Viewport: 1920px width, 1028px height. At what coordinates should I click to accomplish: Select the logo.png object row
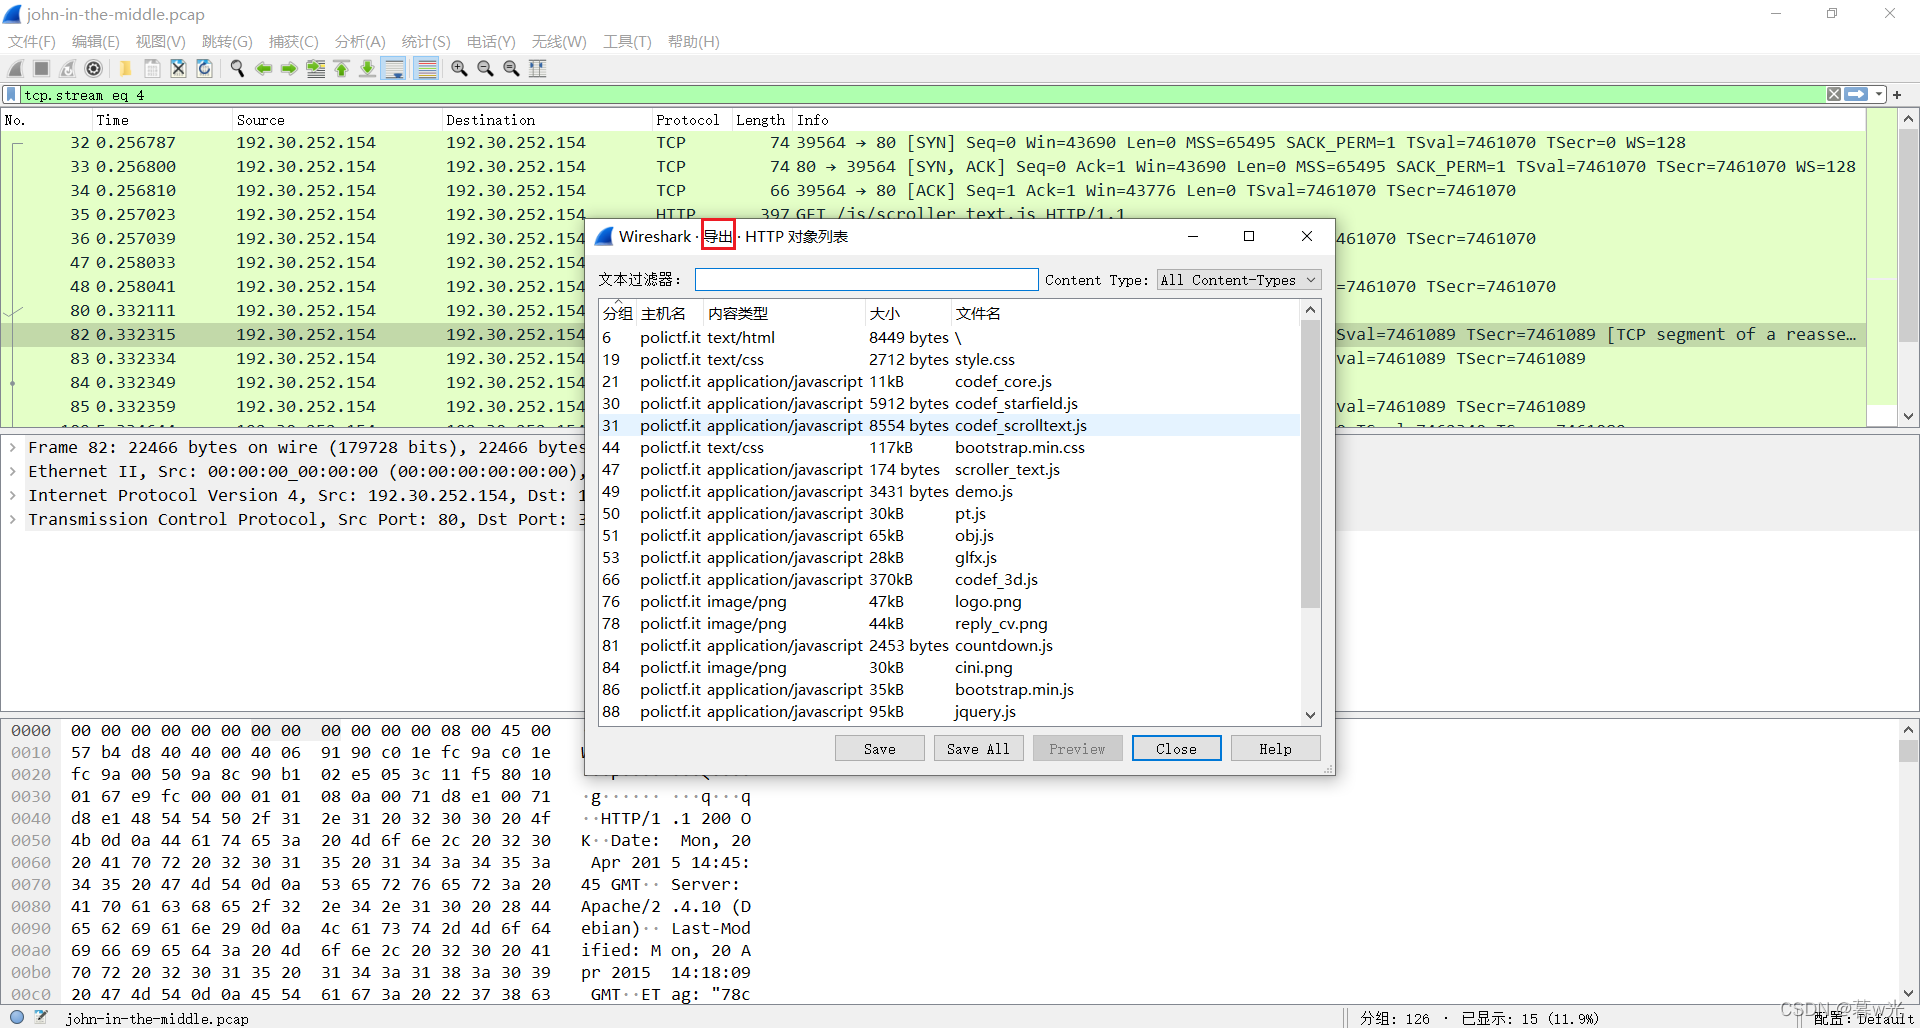coord(950,601)
